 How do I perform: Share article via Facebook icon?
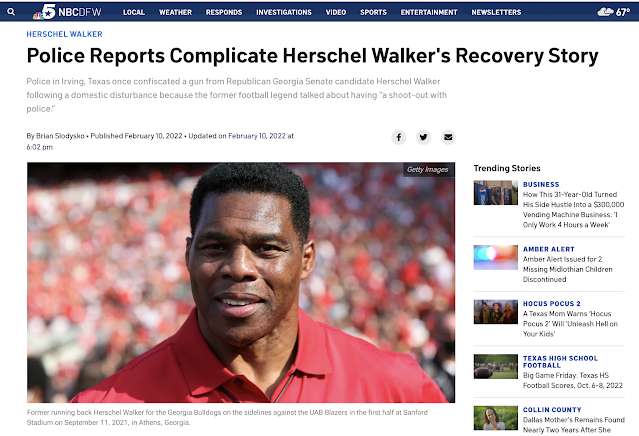tap(399, 137)
